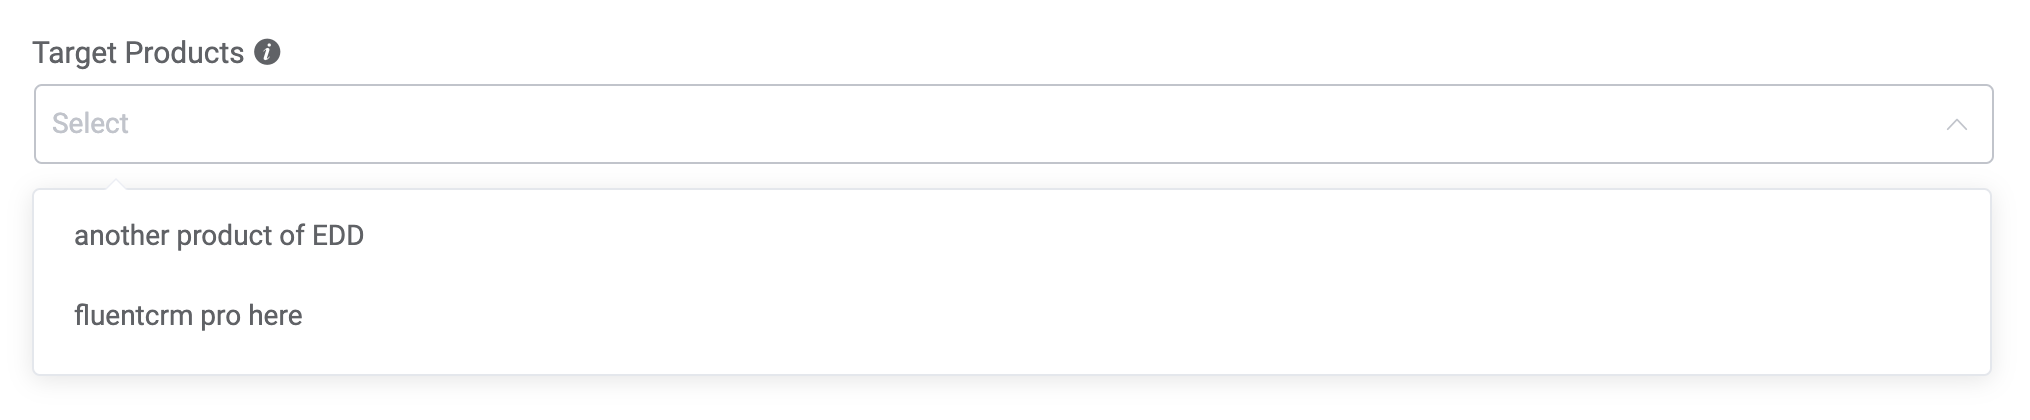Screen dimensions: 2030x420
Task: Click the option listed below "another product of EDD"
Action: click(188, 316)
